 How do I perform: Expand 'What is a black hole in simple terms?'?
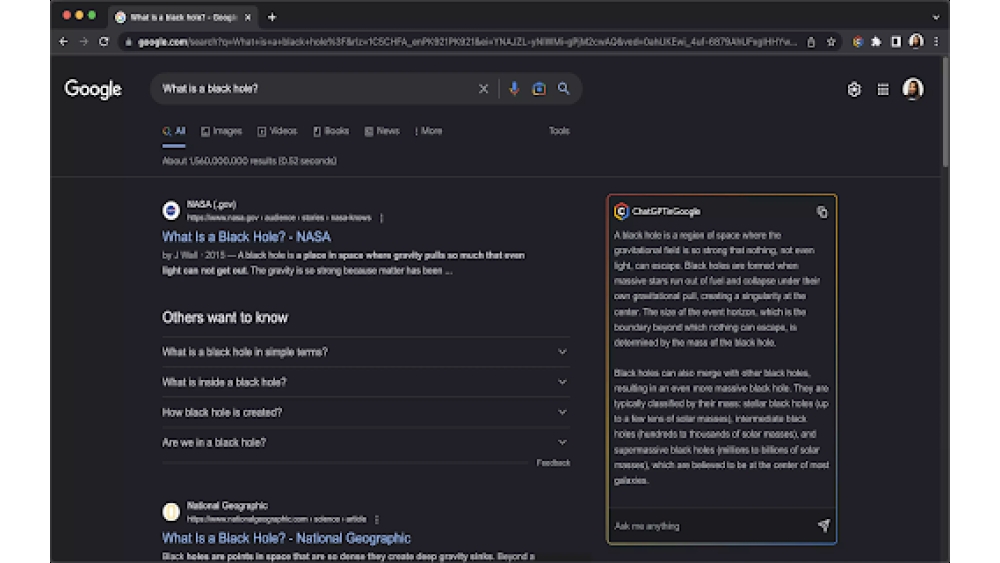365,352
